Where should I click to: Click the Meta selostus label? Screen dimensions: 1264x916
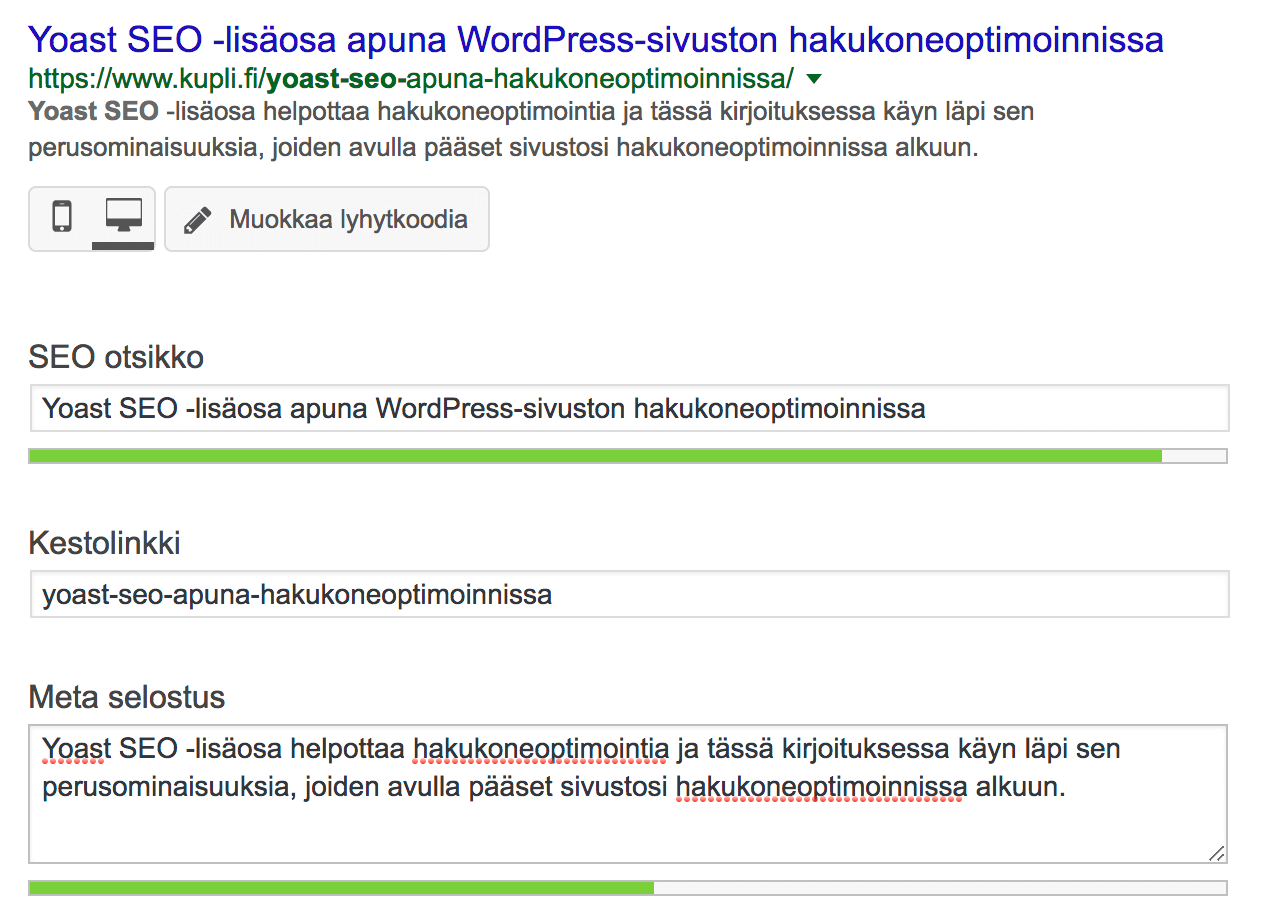tap(127, 697)
